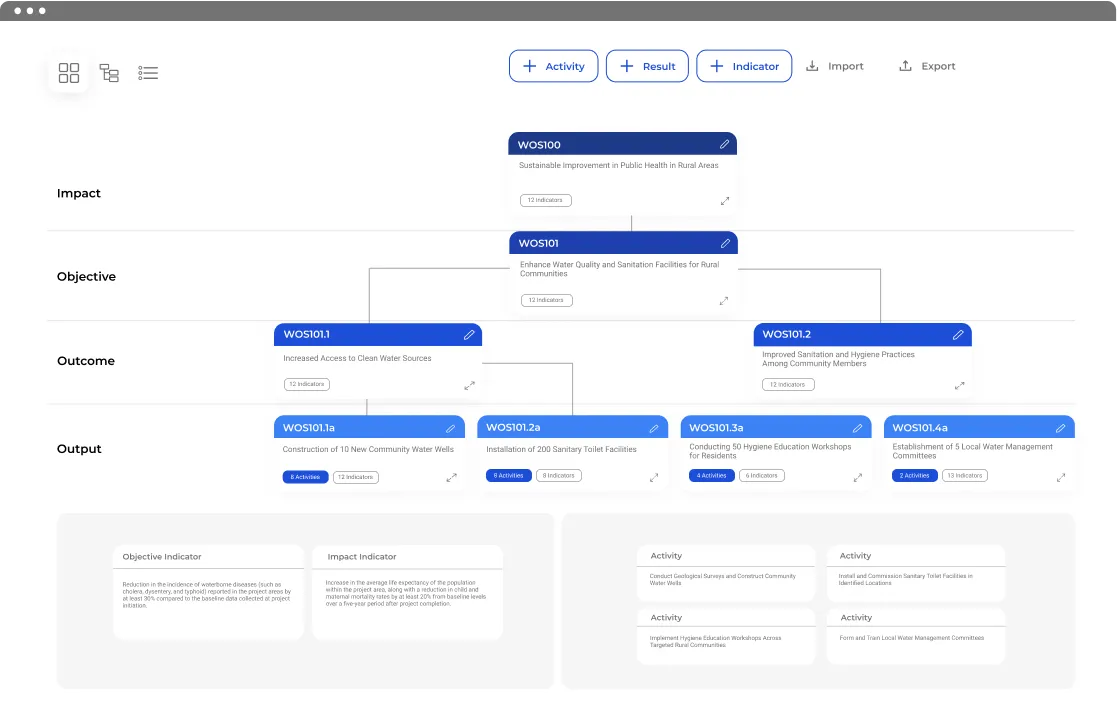This screenshot has width=1117, height=707.
Task: Edit the WOS101.2 outcome card
Action: coord(958,334)
